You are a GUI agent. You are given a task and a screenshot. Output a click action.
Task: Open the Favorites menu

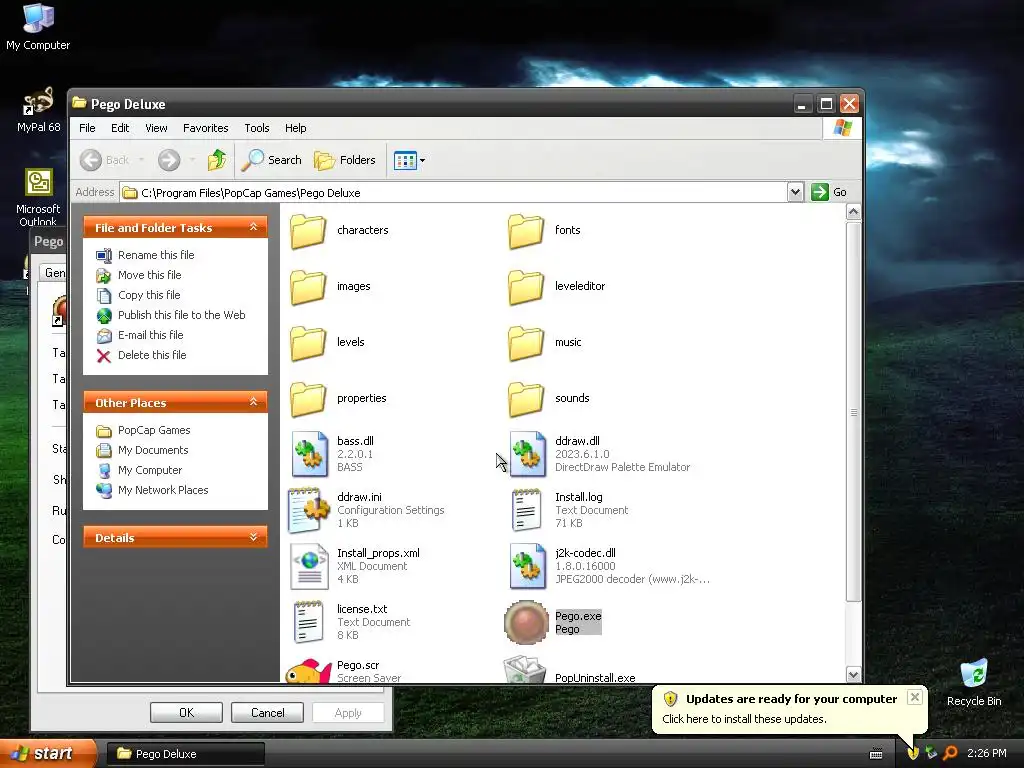click(x=206, y=128)
